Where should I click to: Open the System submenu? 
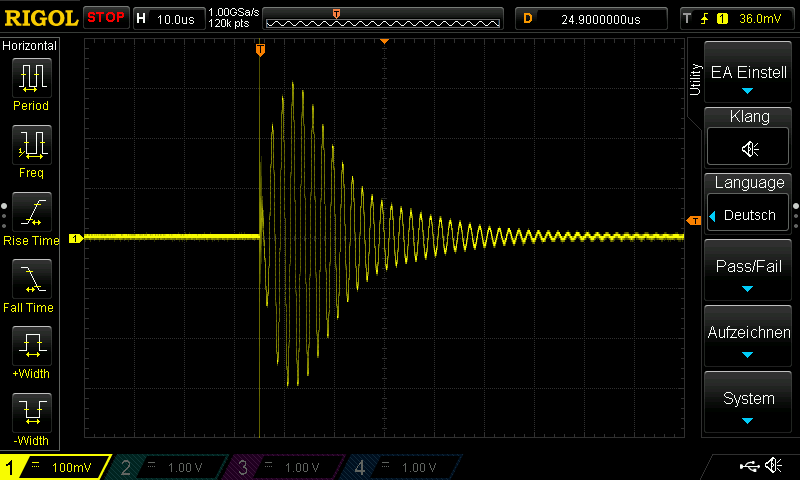point(748,402)
